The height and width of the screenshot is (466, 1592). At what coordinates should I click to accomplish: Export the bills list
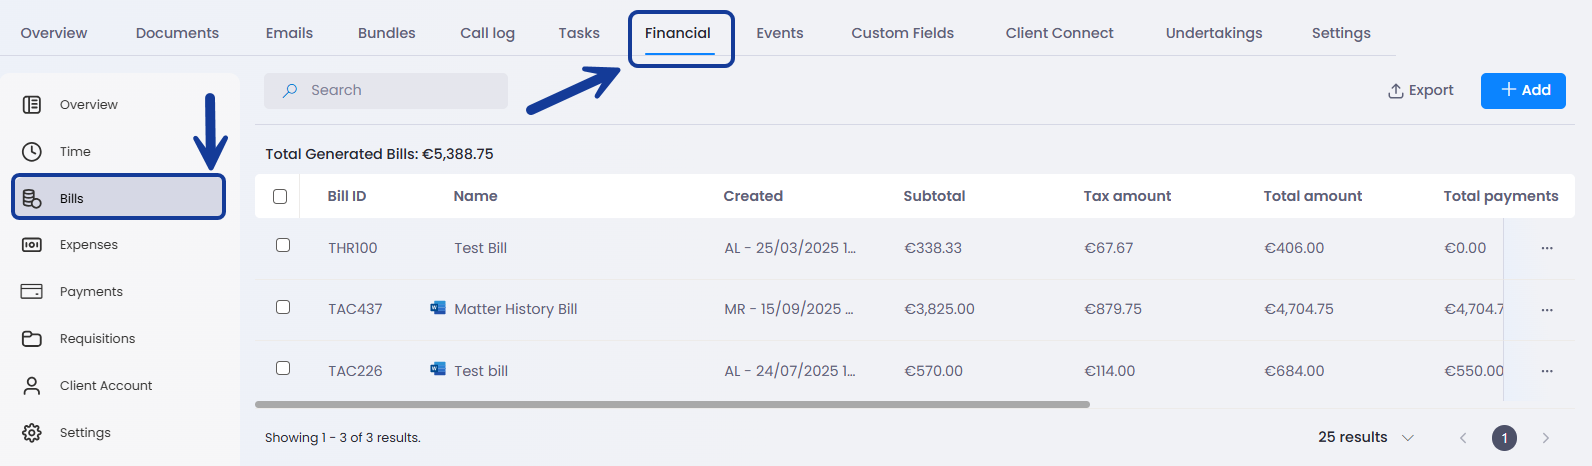[1420, 90]
